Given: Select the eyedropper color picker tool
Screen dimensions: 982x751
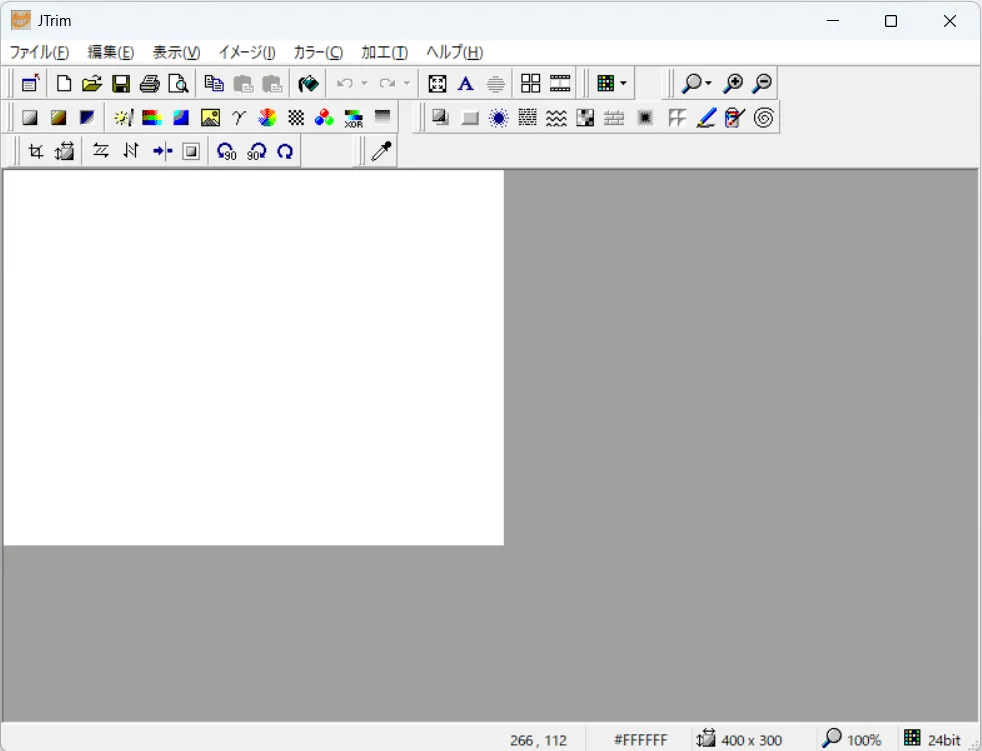Looking at the screenshot, I should coord(381,151).
